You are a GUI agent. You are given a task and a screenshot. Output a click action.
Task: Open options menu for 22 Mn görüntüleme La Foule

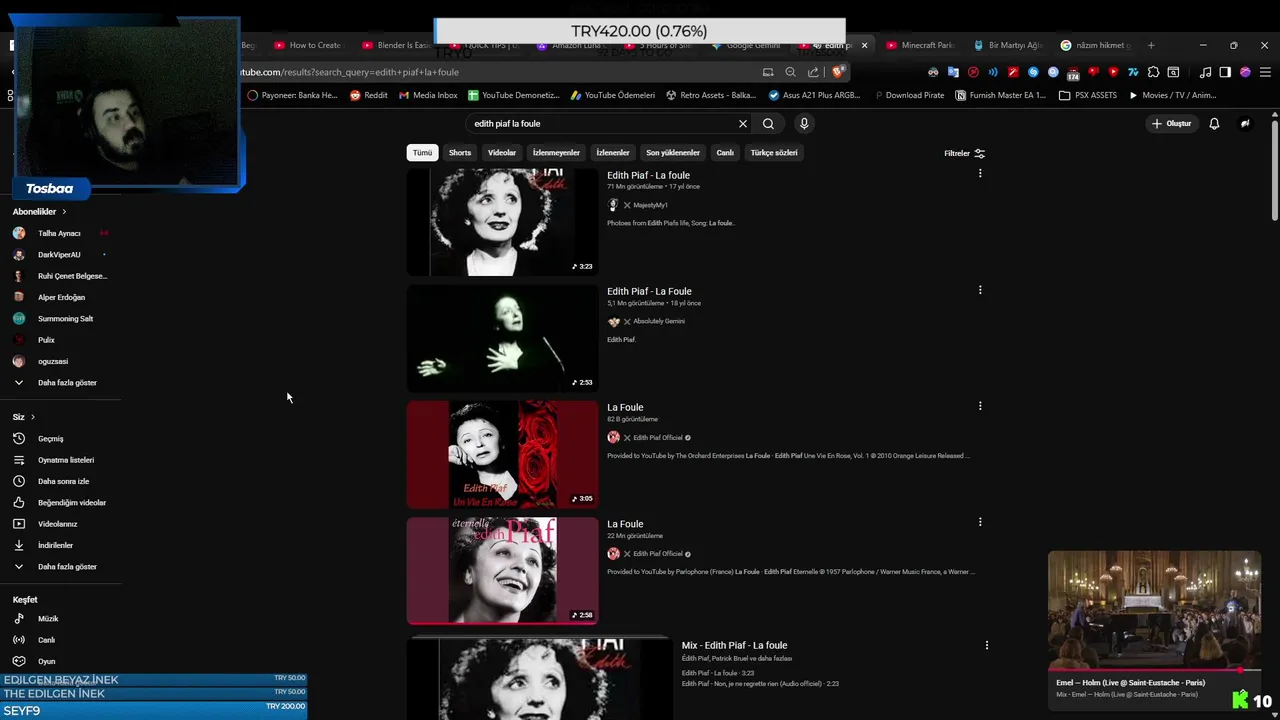[980, 522]
